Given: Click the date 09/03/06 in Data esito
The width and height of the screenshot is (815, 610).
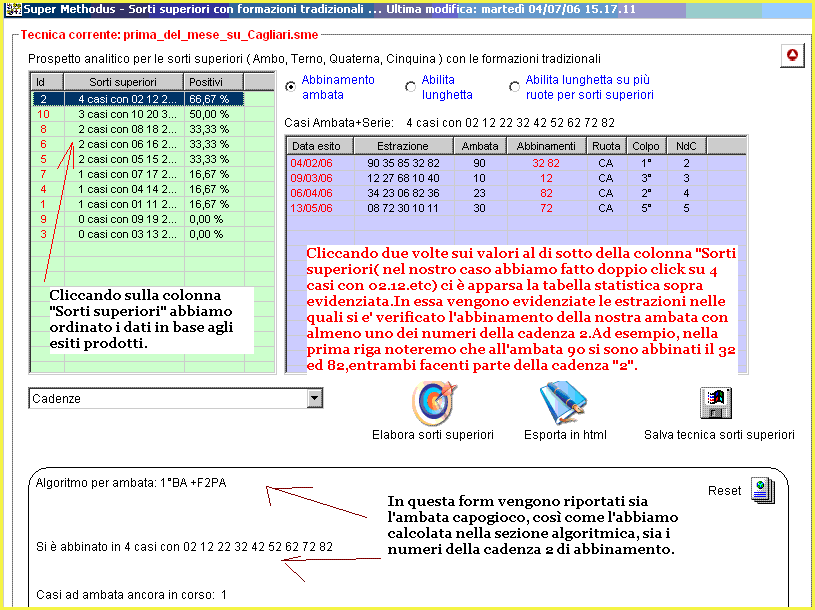Looking at the screenshot, I should pyautogui.click(x=311, y=178).
